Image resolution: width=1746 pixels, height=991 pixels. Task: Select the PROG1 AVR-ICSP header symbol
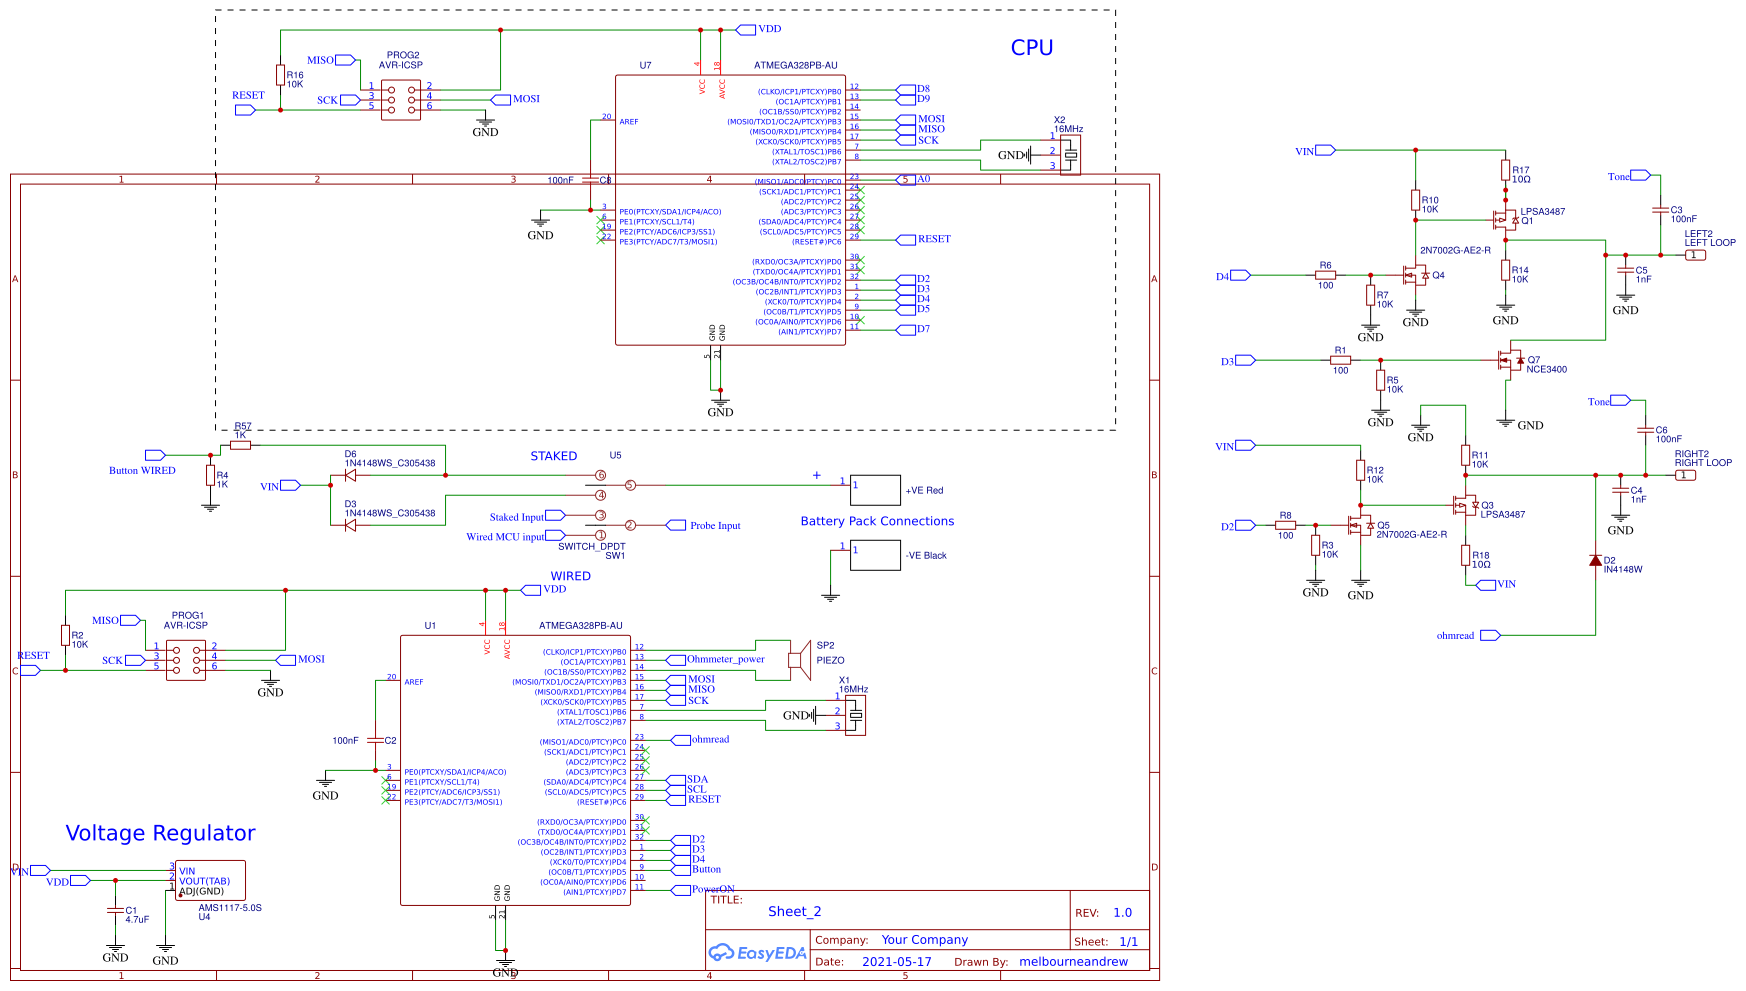184,659
